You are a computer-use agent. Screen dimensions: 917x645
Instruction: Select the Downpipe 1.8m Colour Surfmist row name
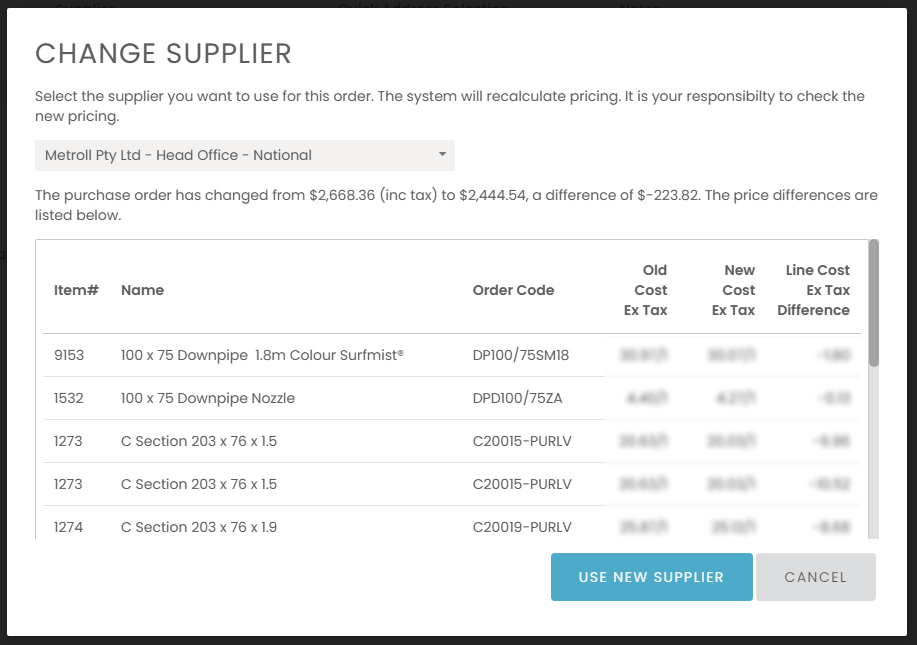pyautogui.click(x=262, y=355)
